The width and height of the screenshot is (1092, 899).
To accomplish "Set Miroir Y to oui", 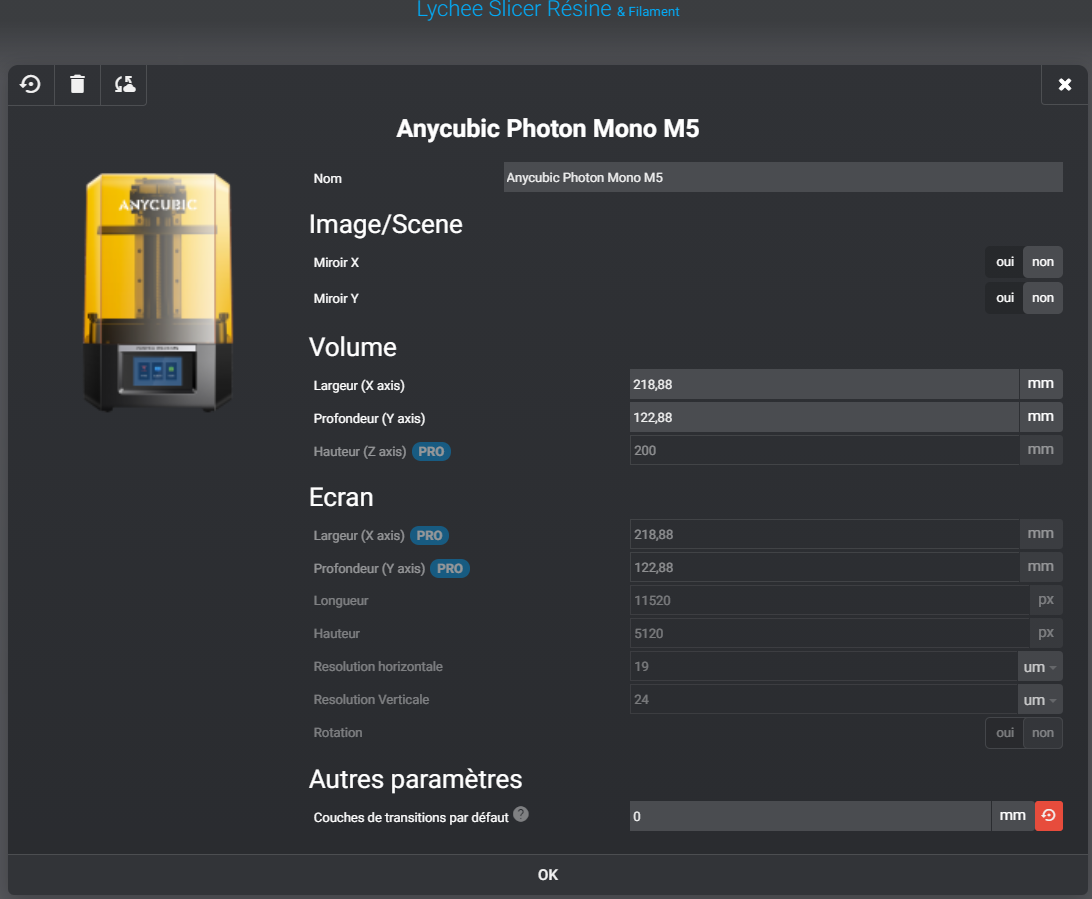I will tap(1004, 298).
